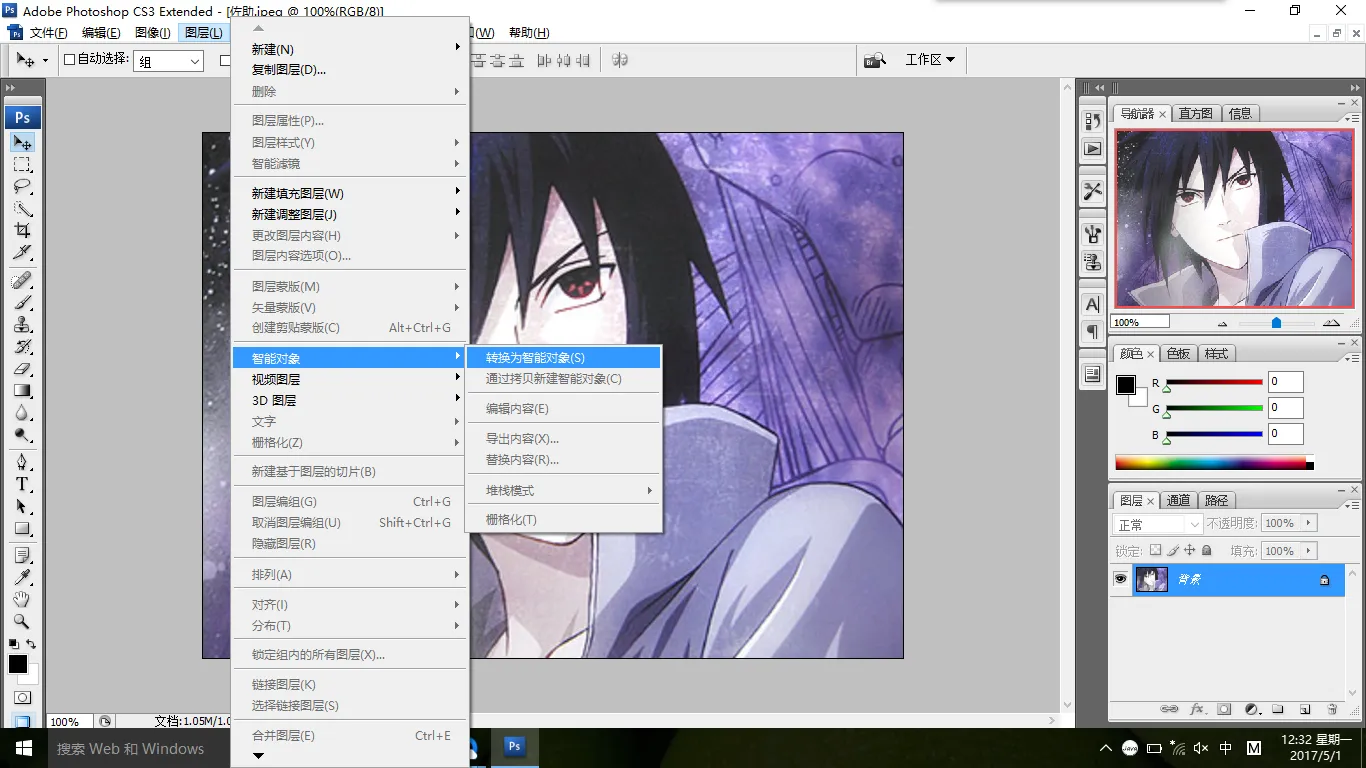Select the History Brush tool
The image size is (1366, 768).
click(22, 346)
